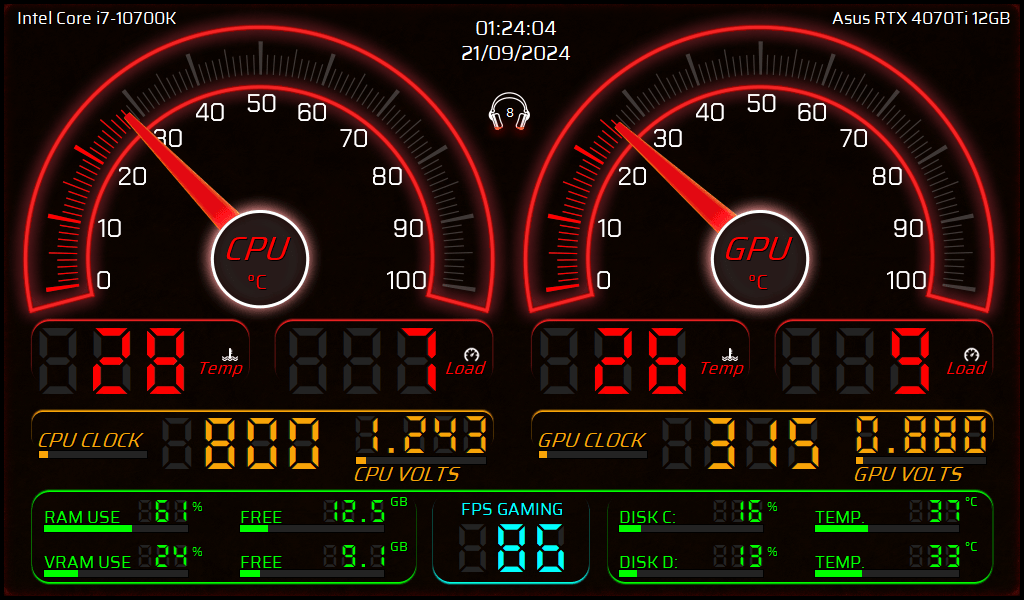
Task: Click the Asus RTX 4070Ti 12GB label
Action: tap(921, 18)
